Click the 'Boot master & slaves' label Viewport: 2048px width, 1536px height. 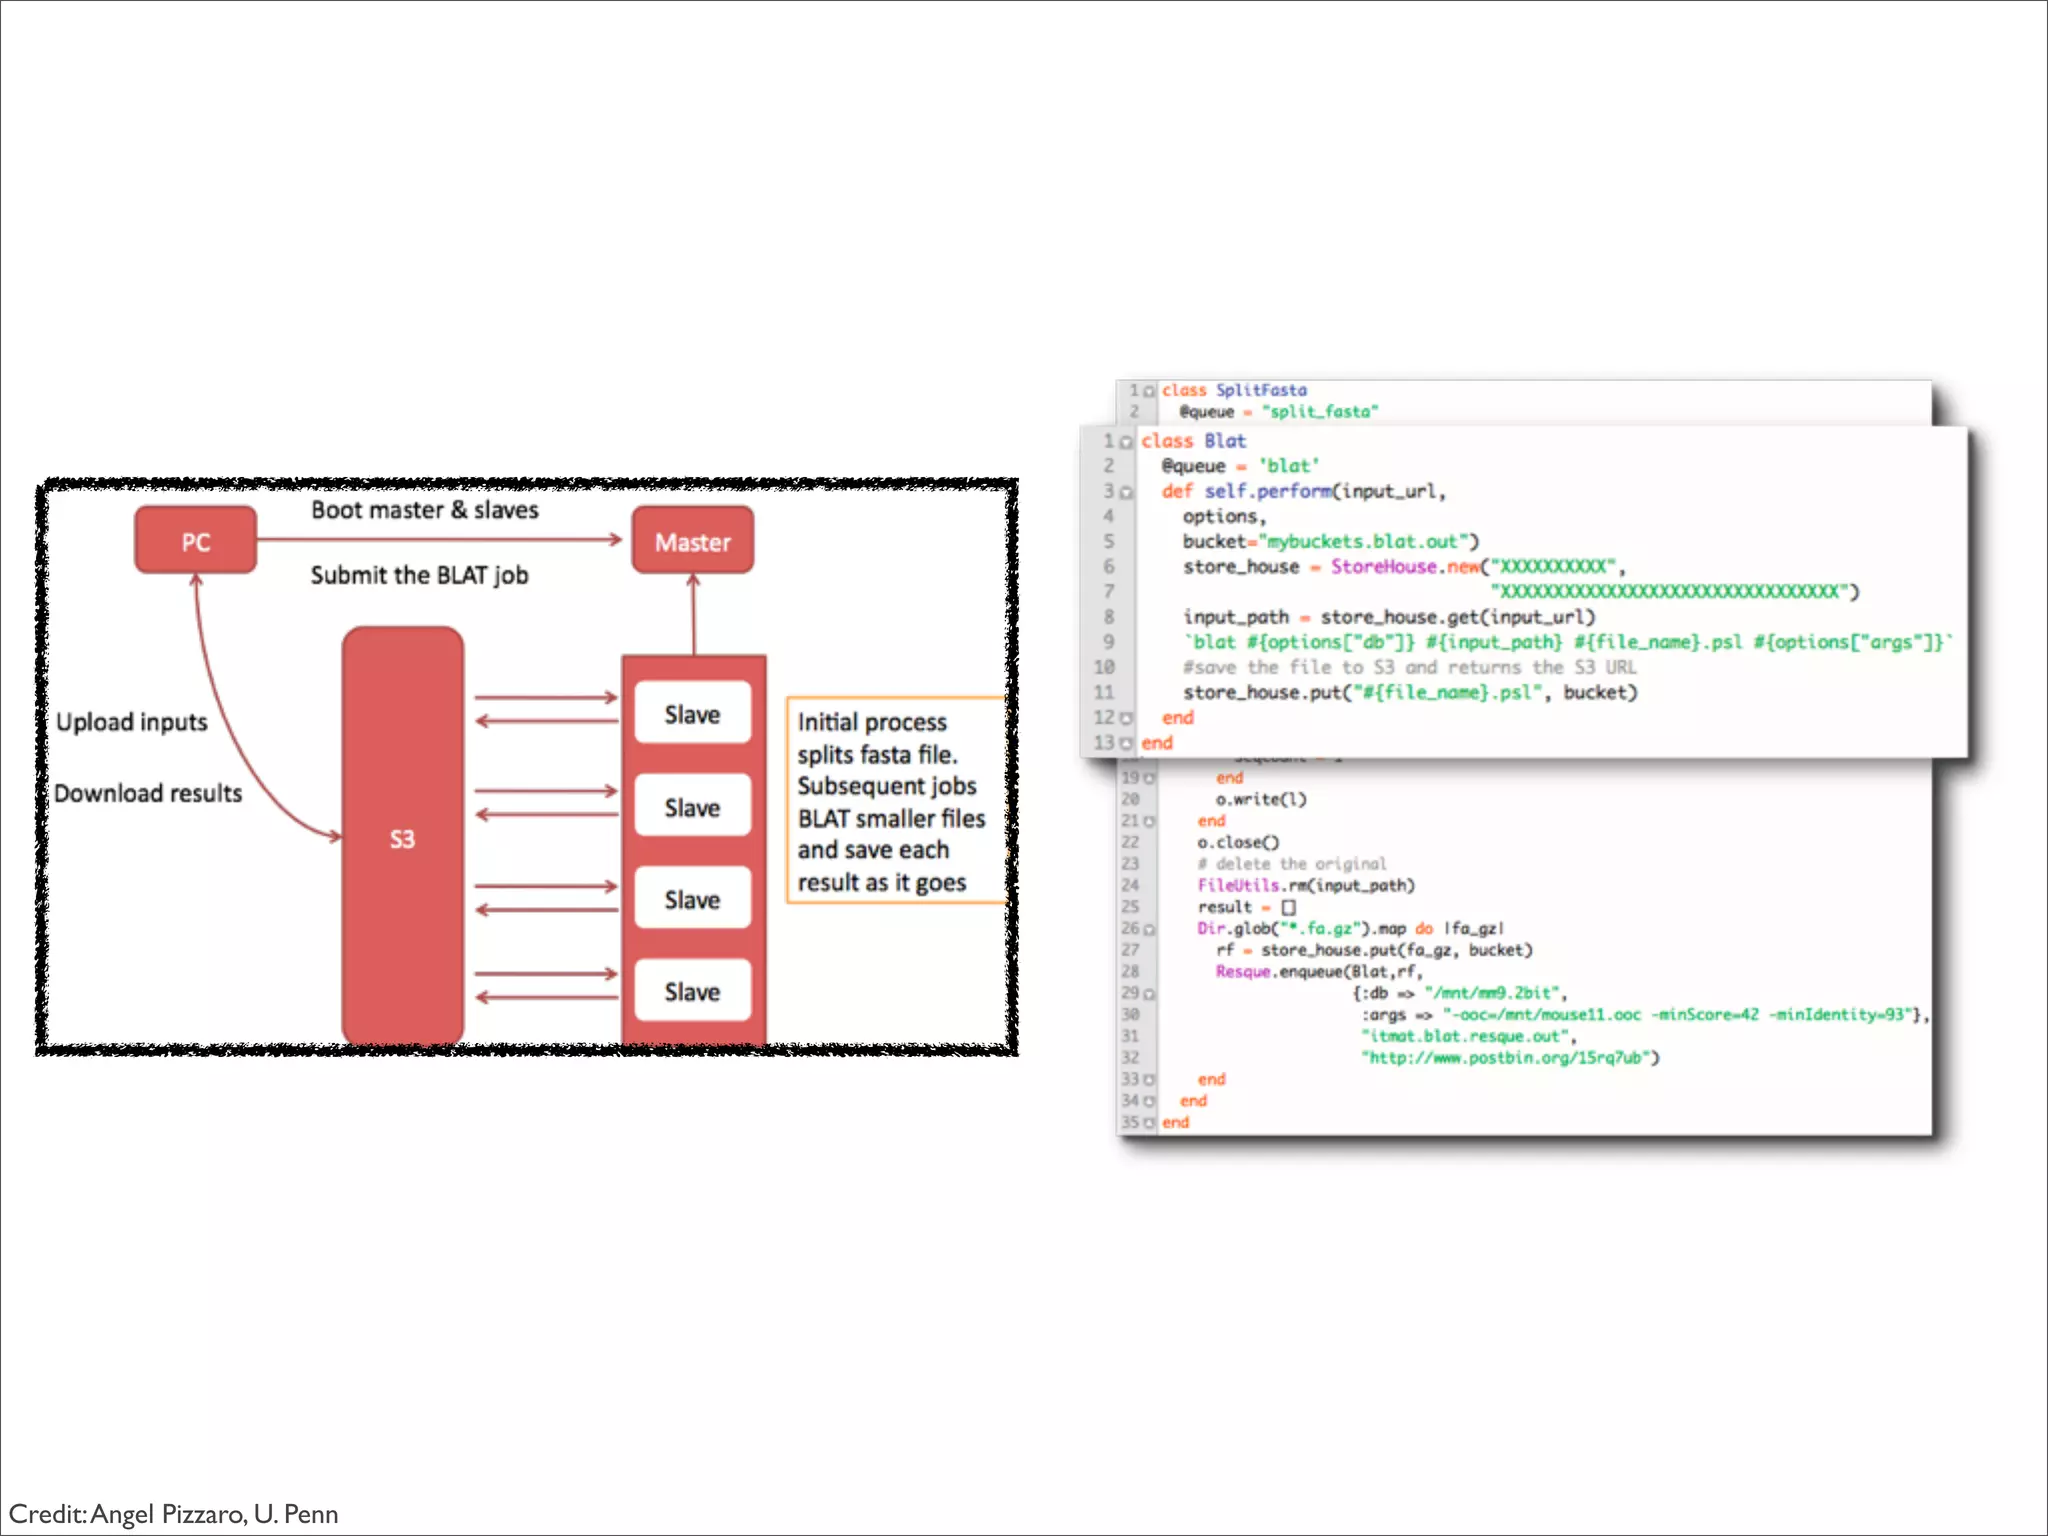point(424,510)
